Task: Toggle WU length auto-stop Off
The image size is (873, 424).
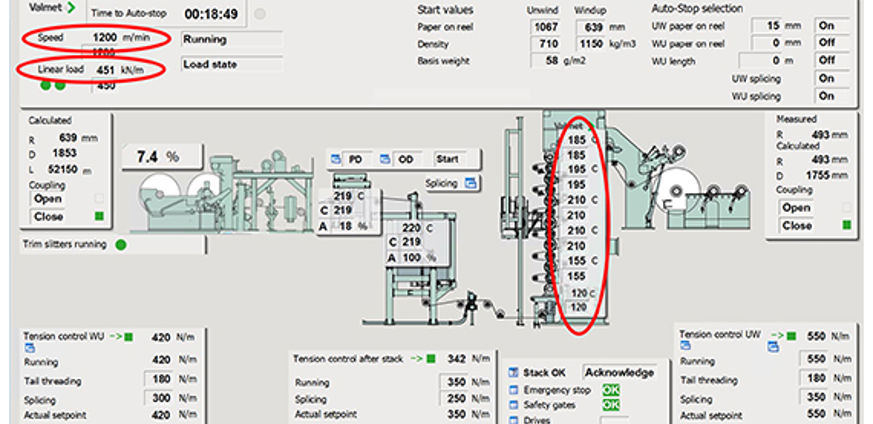Action: coord(832,60)
